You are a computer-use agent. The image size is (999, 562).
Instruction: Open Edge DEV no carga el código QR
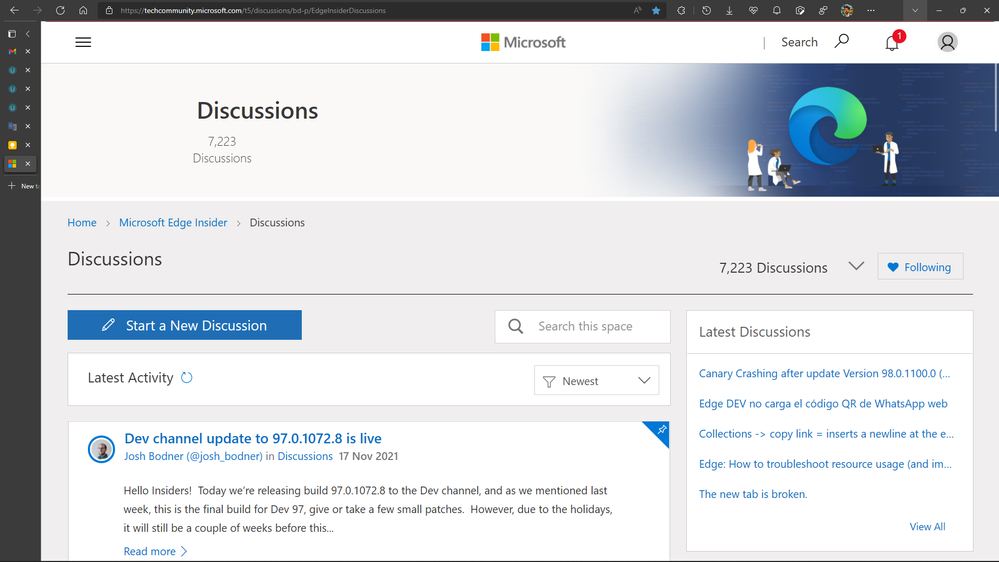[823, 403]
